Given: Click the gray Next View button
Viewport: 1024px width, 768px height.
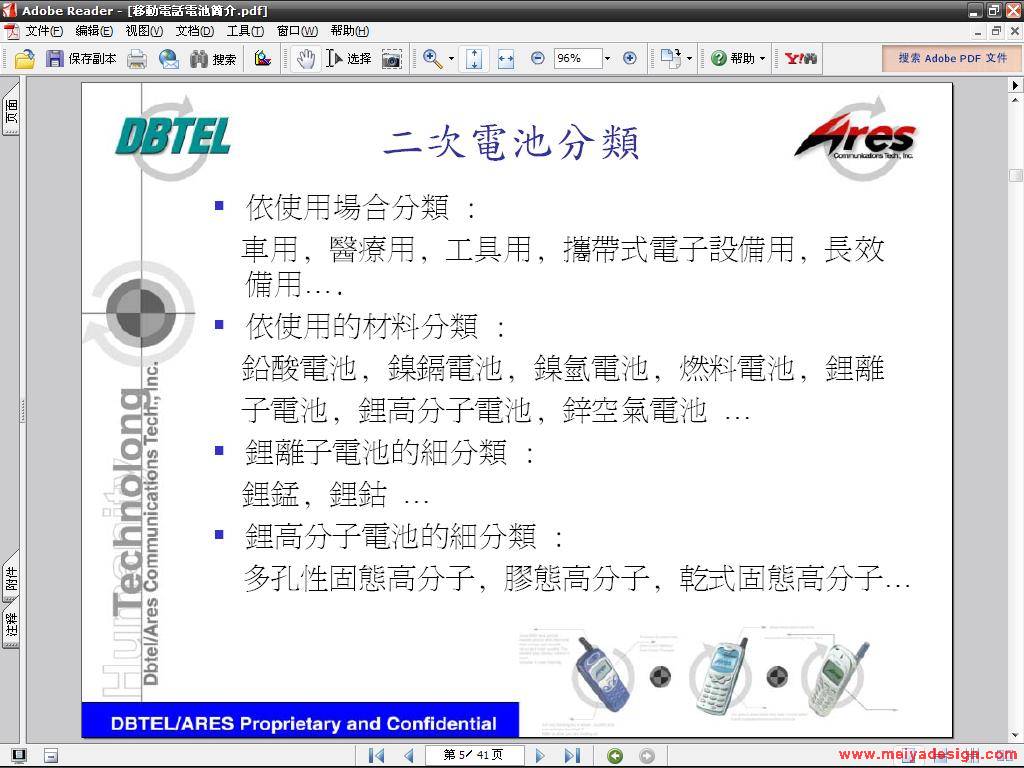Looking at the screenshot, I should click(x=647, y=756).
